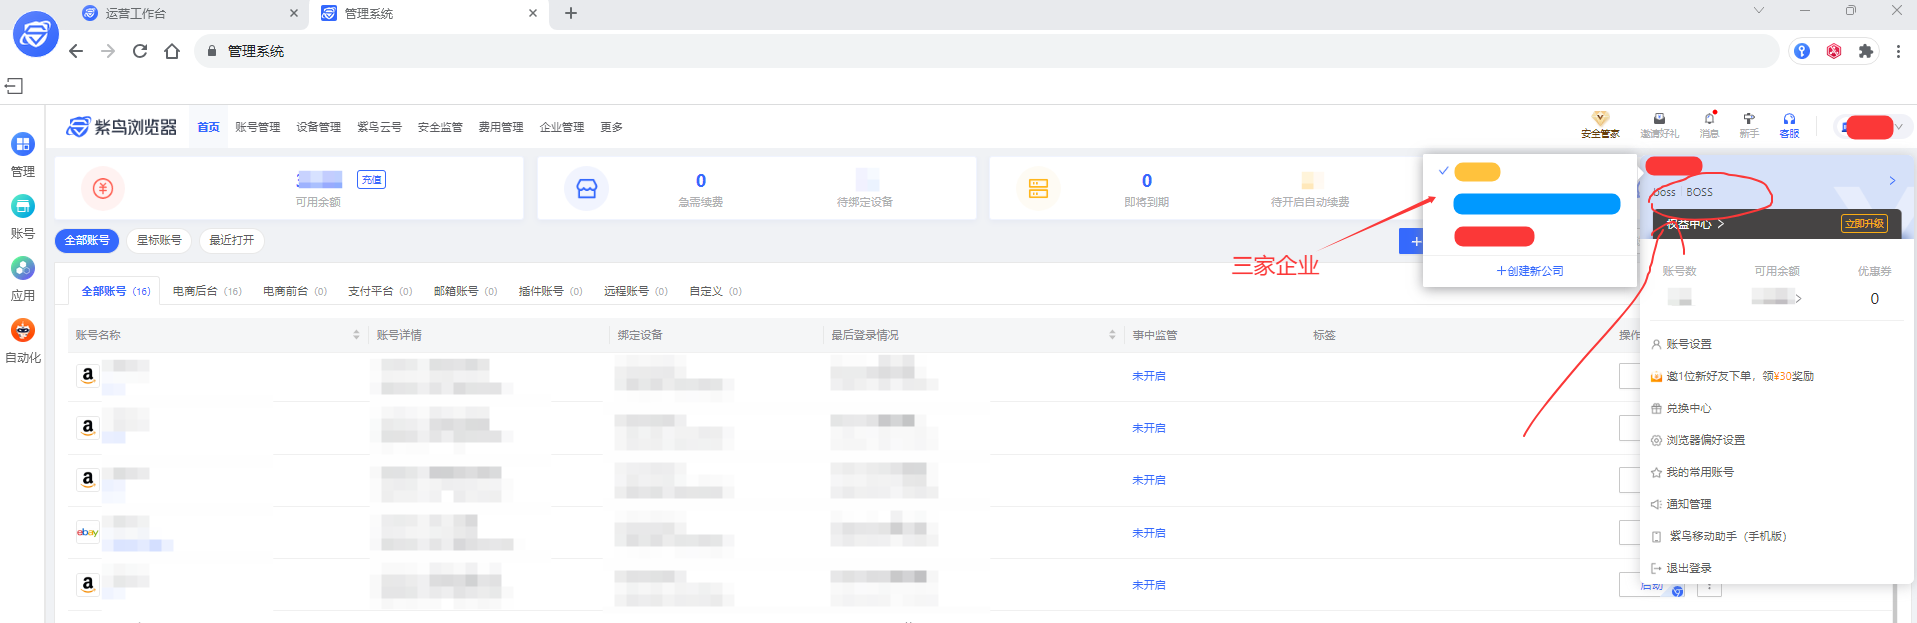Screen dimensions: 1917x623
Task: Switch to the 电商后台 tab
Action: [x=206, y=291]
